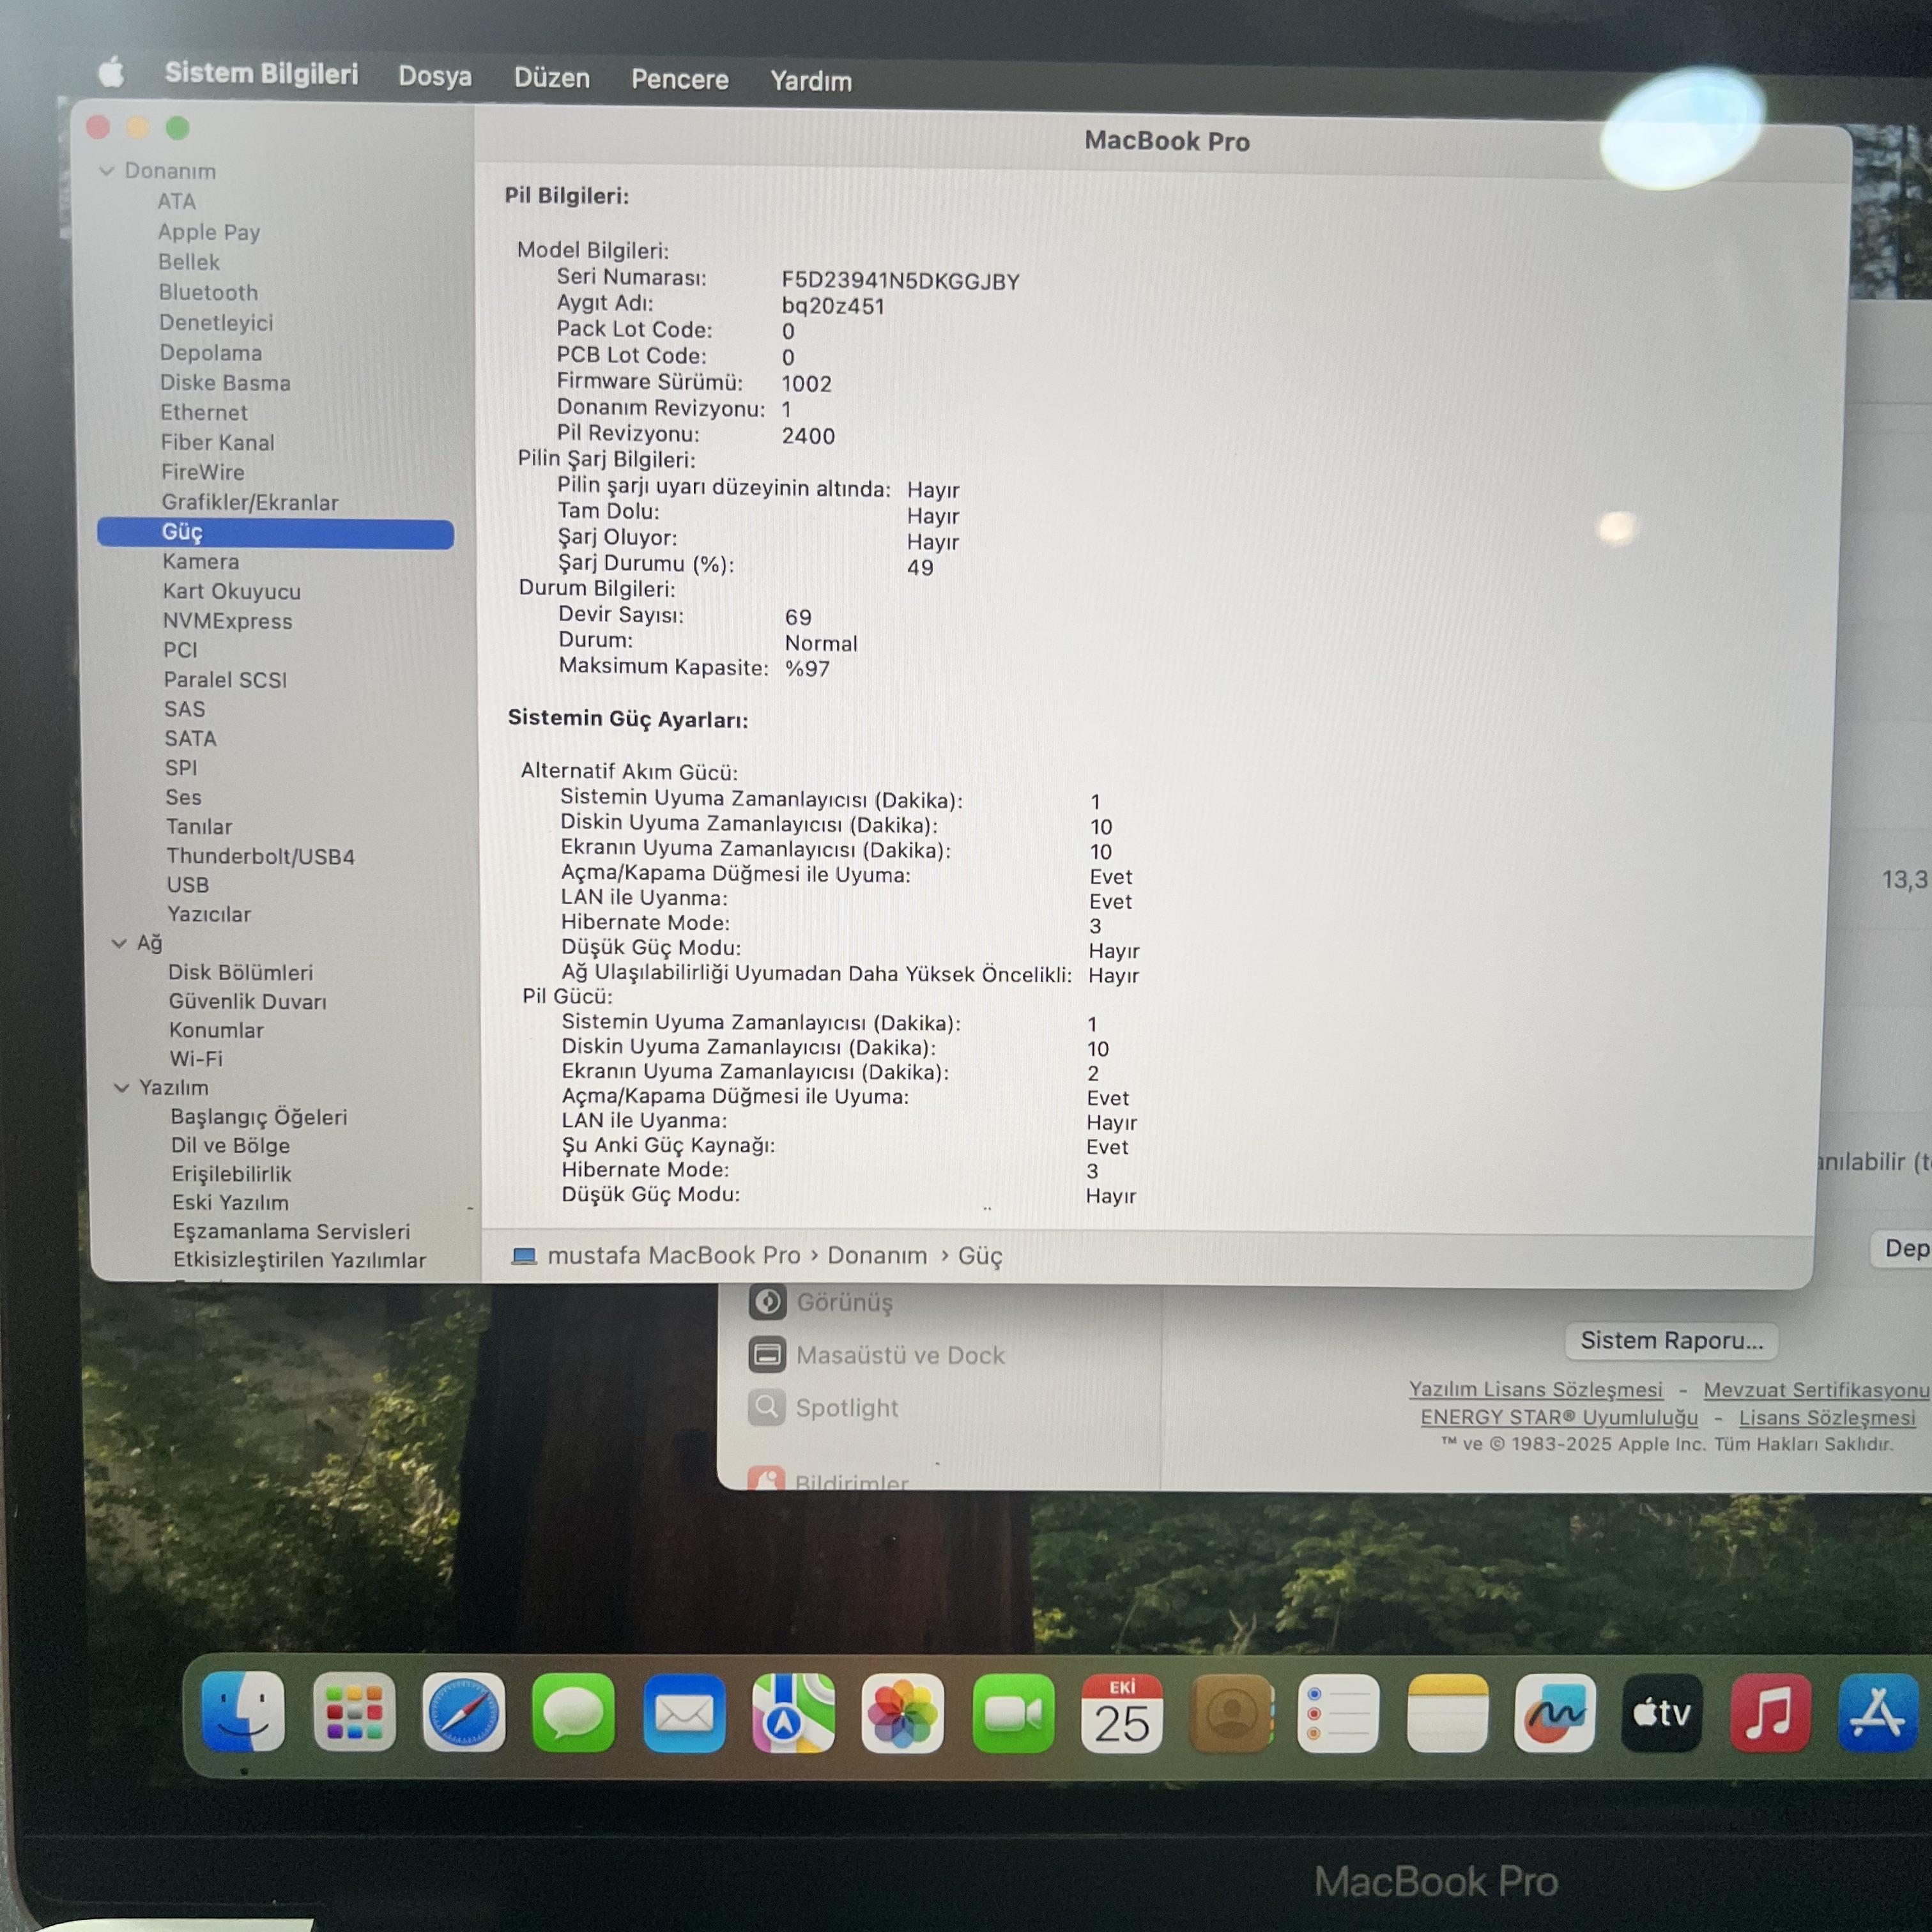Image resolution: width=1932 pixels, height=1932 pixels.
Task: Collapse the Ağ section in sidebar
Action: pyautogui.click(x=120, y=943)
